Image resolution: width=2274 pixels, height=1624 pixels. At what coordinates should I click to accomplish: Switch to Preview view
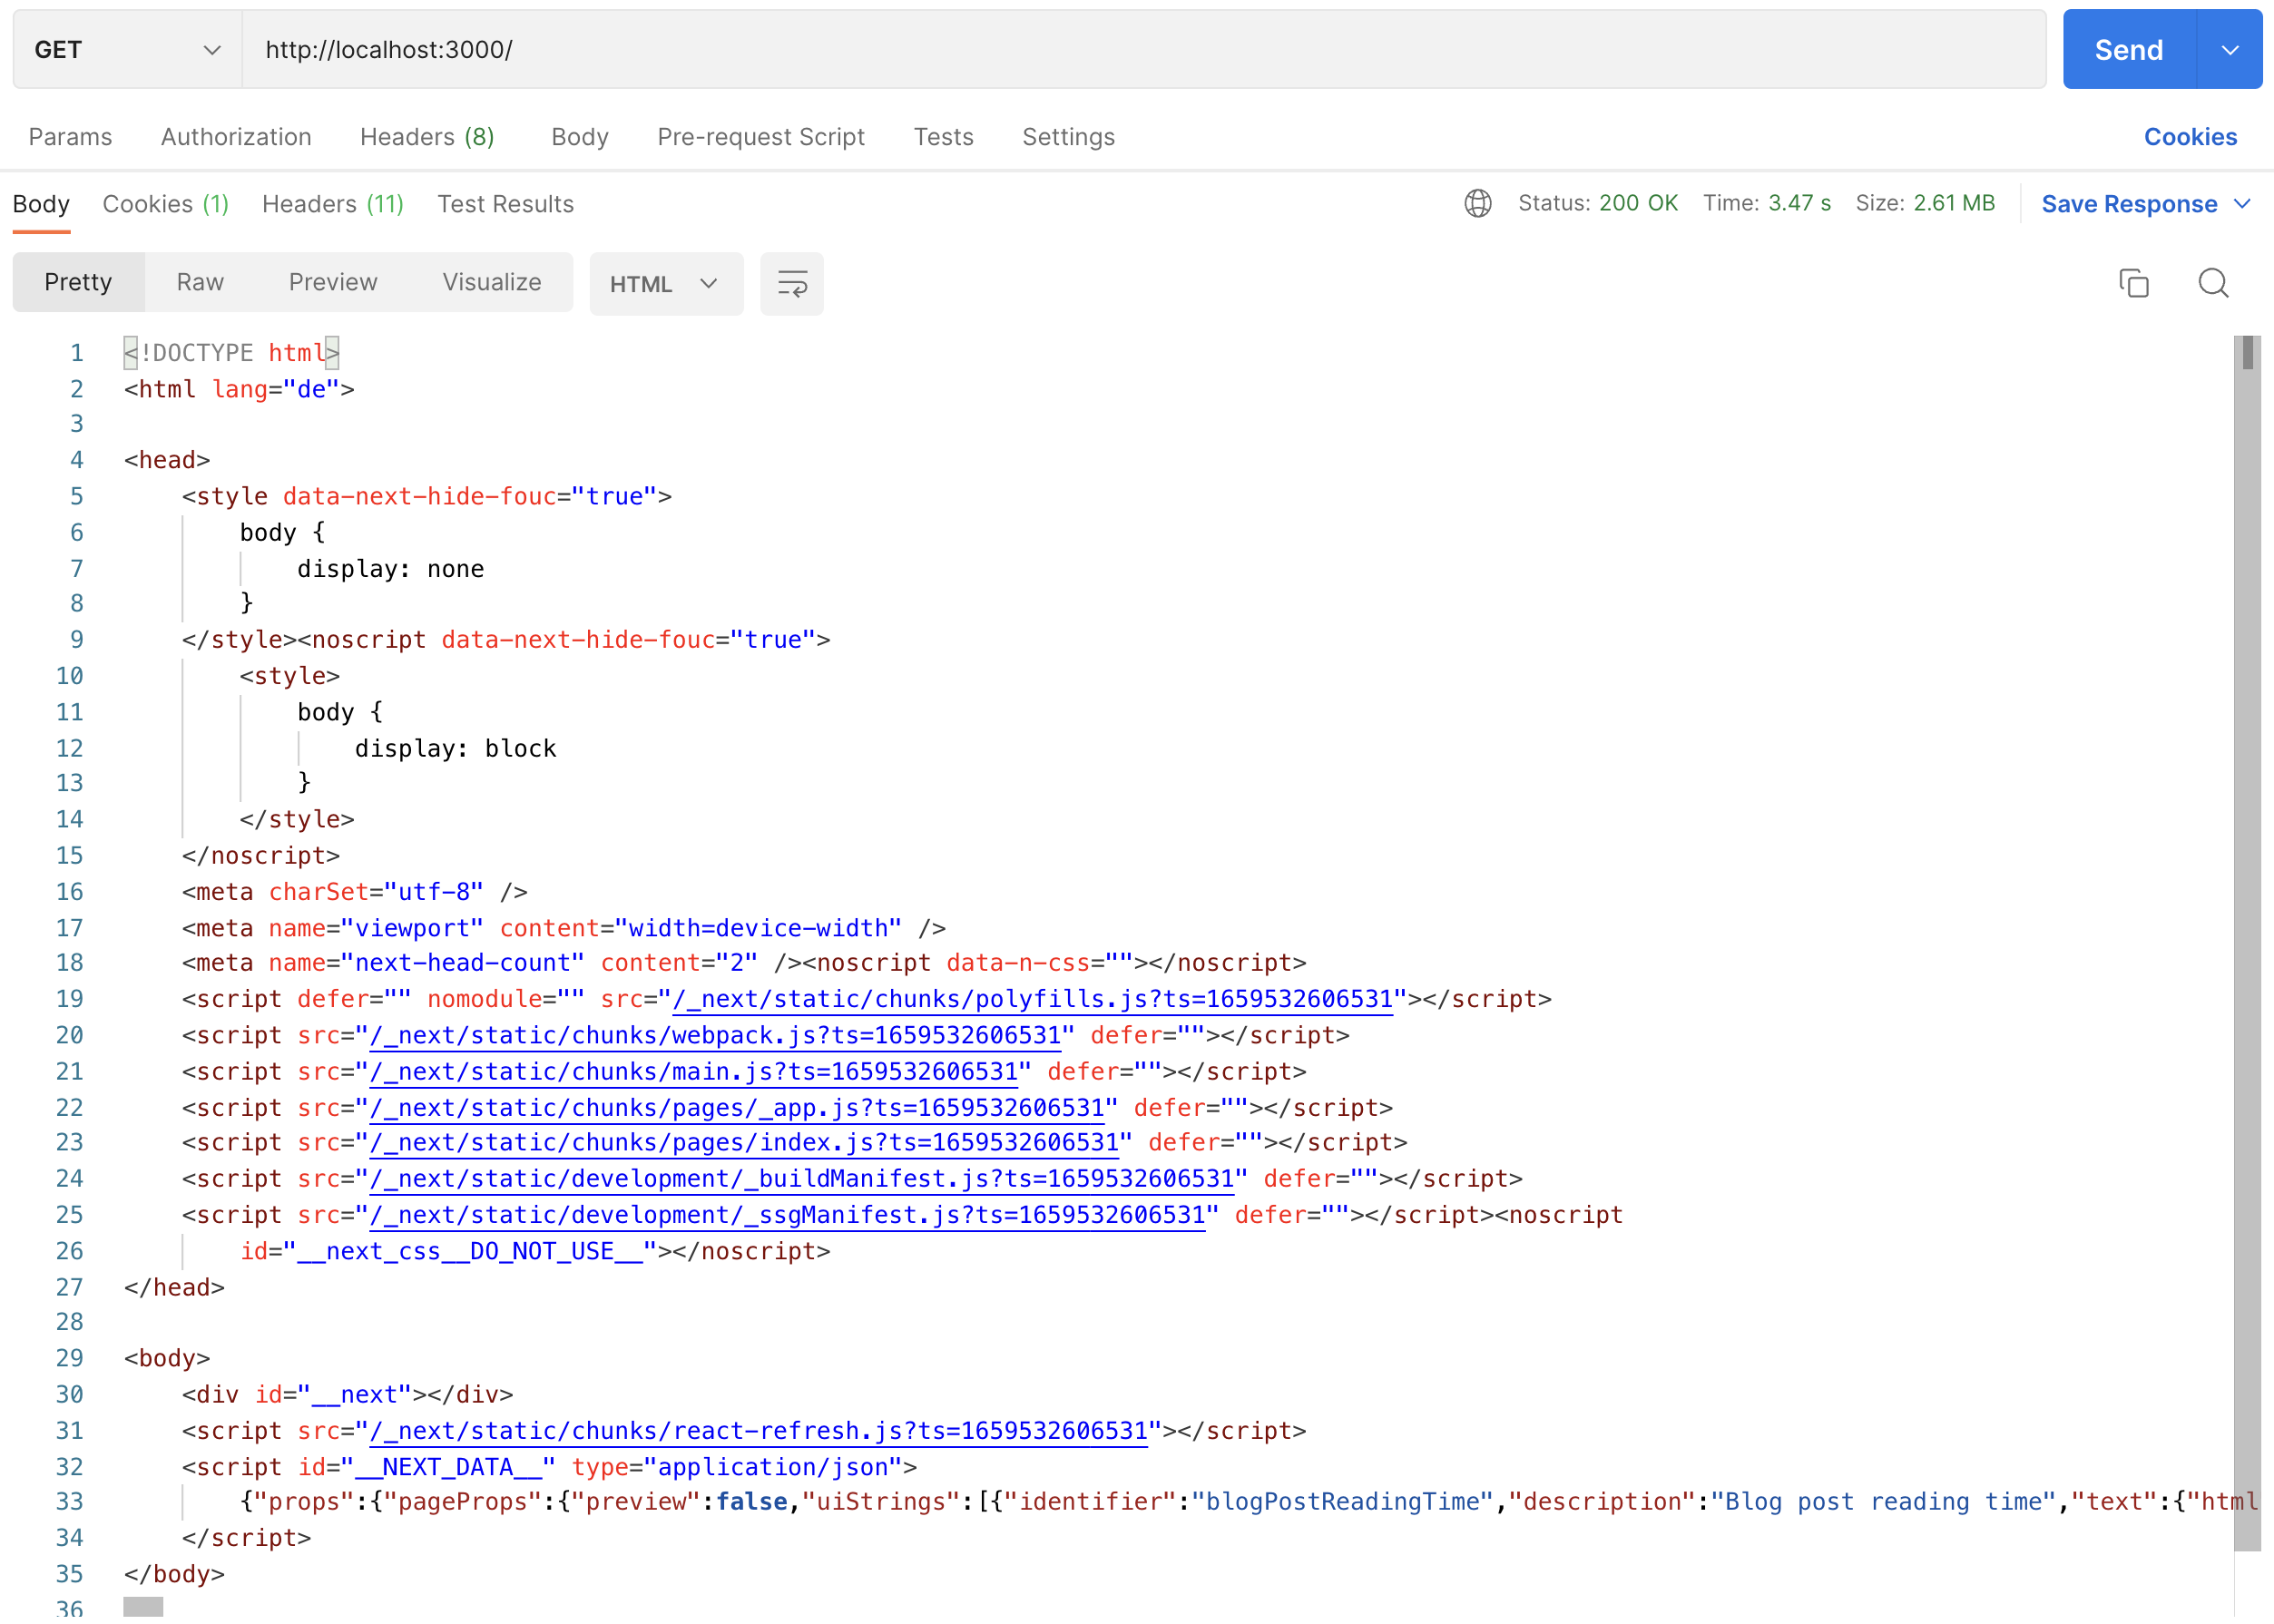[333, 282]
